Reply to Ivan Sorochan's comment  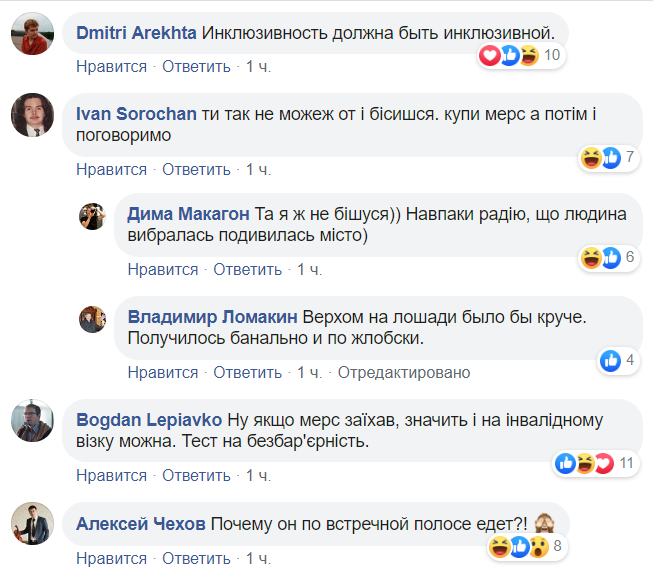coord(196,169)
